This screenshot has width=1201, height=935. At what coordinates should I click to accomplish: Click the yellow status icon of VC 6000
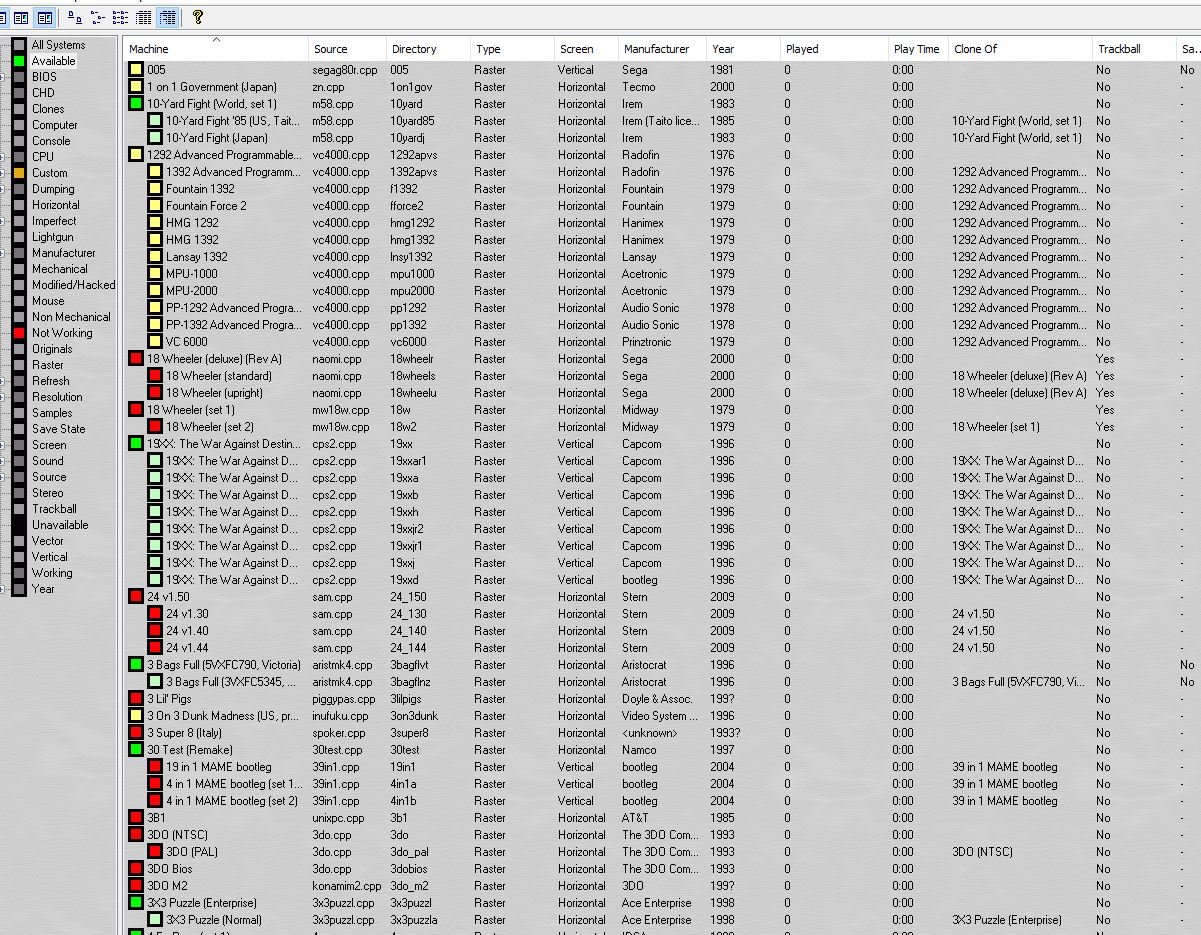(x=155, y=342)
